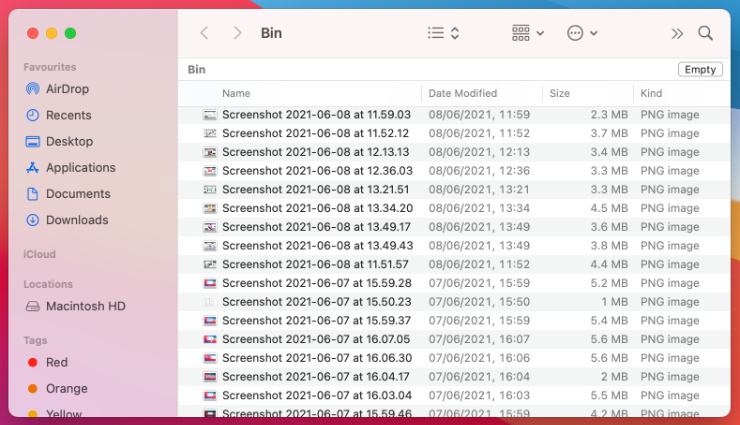
Task: Empty the Bin
Action: [x=700, y=69]
